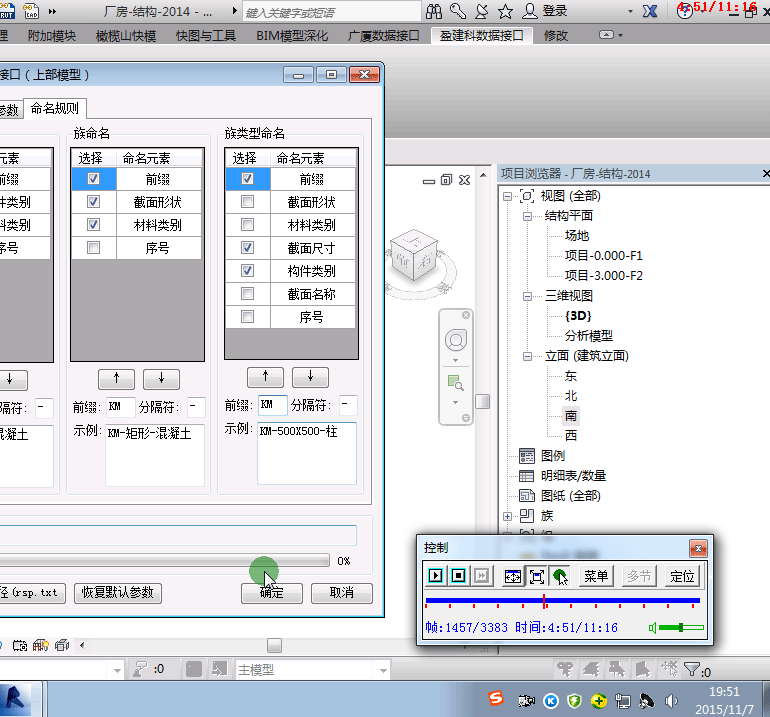The height and width of the screenshot is (717, 770).
Task: Switch to the 修改 ribbon tab
Action: coord(555,35)
